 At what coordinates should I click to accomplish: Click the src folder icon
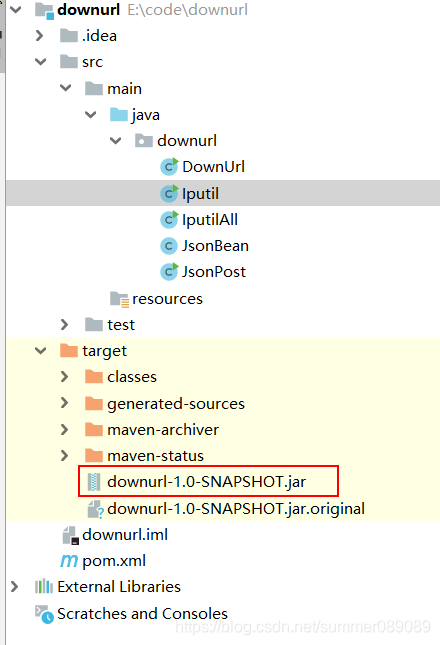(x=69, y=62)
